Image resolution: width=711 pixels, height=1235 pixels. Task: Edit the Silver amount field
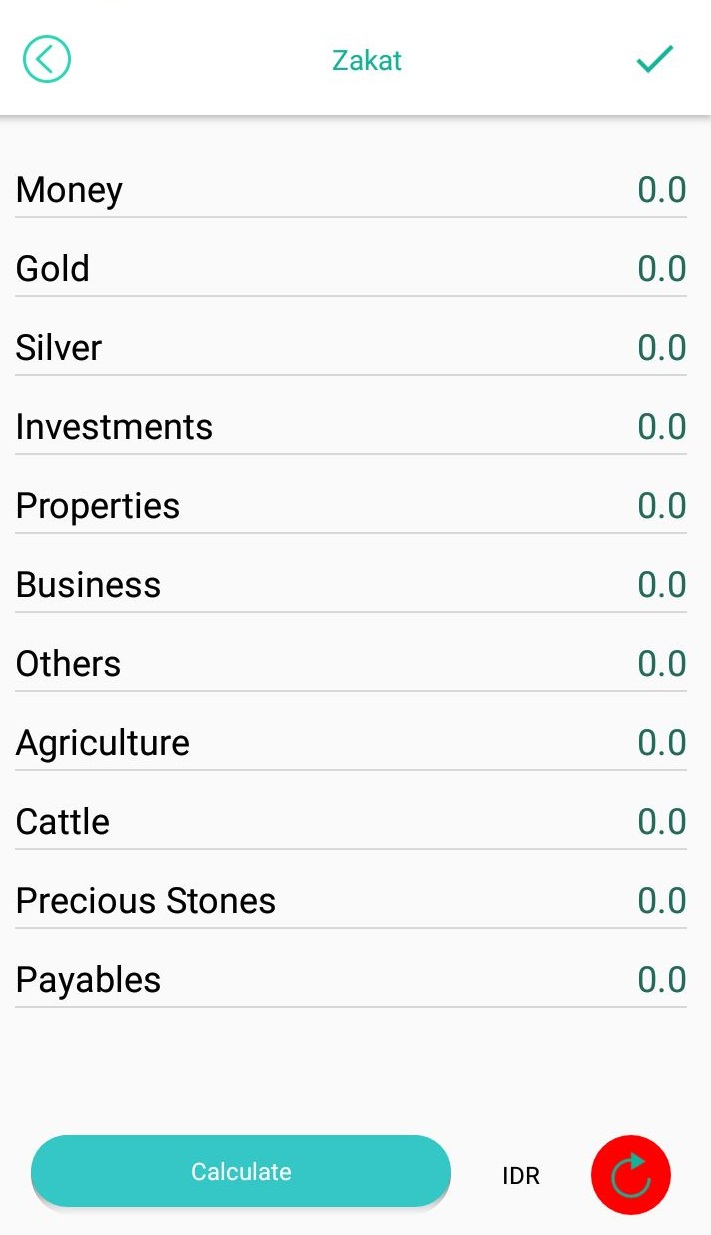pyautogui.click(x=661, y=348)
